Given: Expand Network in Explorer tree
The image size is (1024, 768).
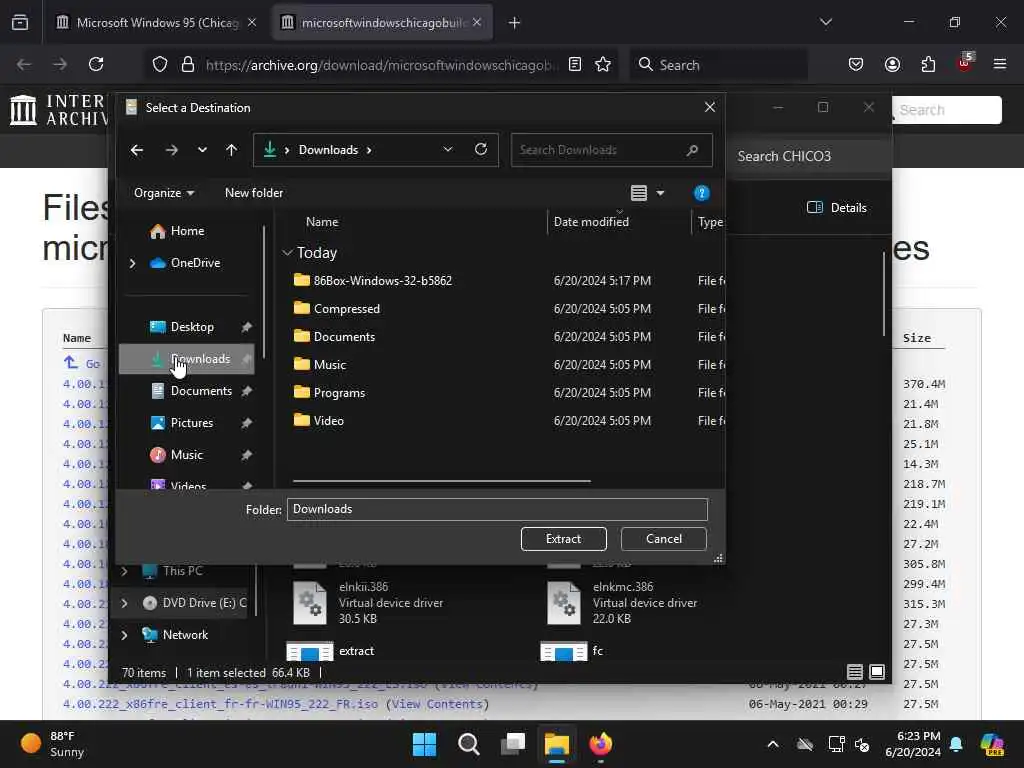Looking at the screenshot, I should pos(125,635).
